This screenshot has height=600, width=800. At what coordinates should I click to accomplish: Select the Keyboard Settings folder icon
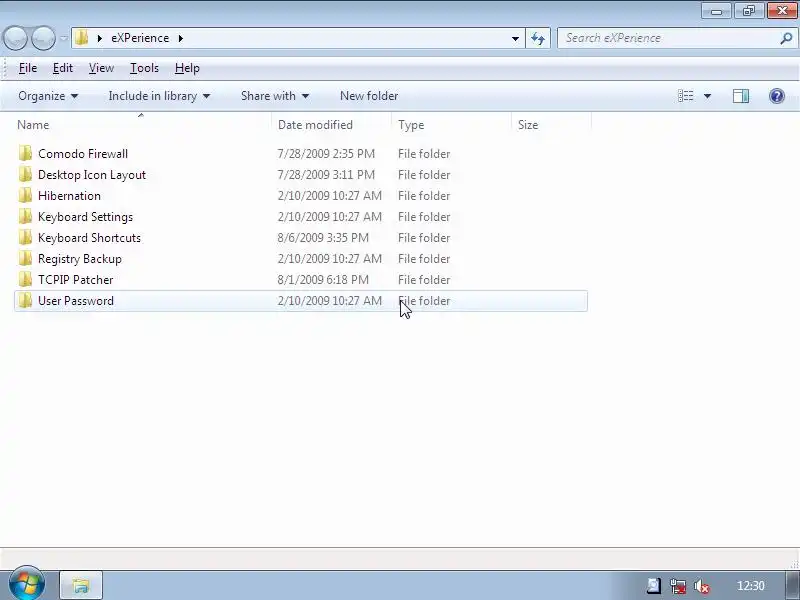coord(25,216)
